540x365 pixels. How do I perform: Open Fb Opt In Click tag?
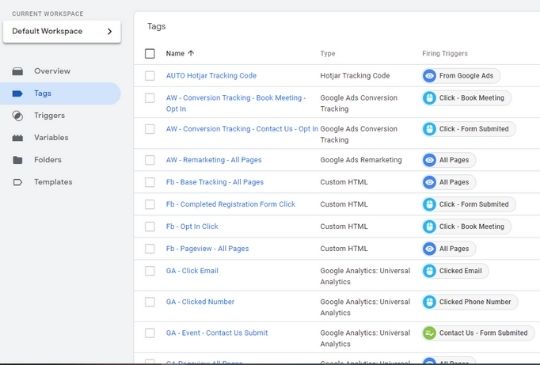(192, 227)
